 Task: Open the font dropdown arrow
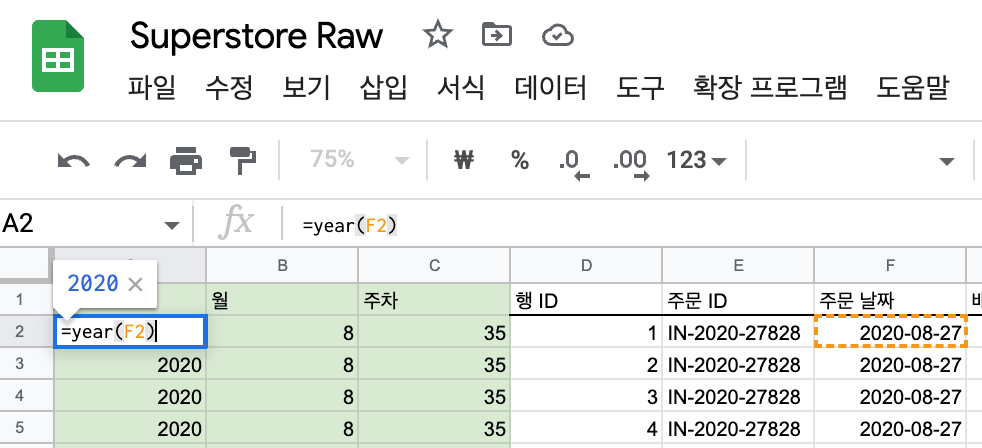click(x=946, y=162)
